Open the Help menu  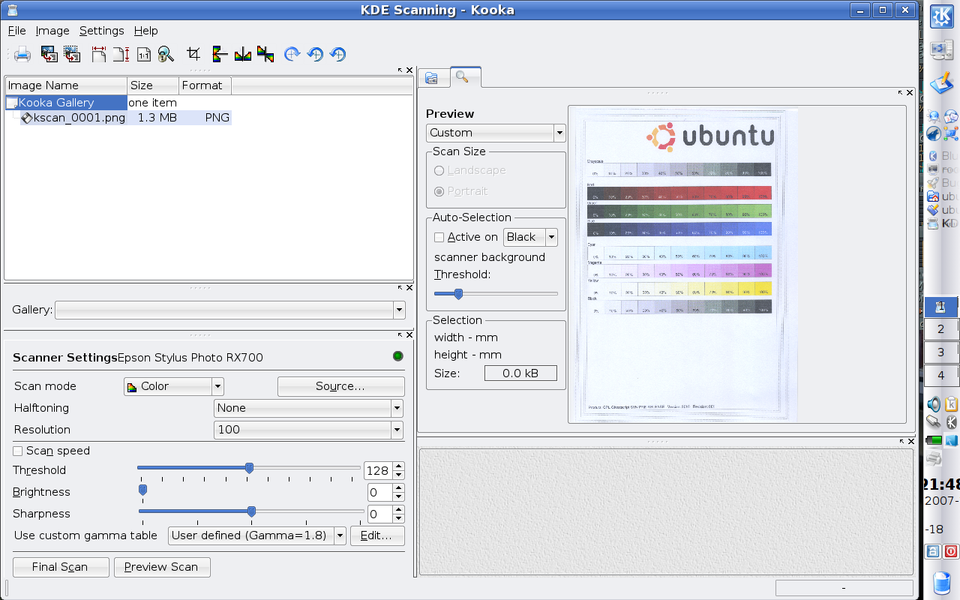[x=146, y=31]
